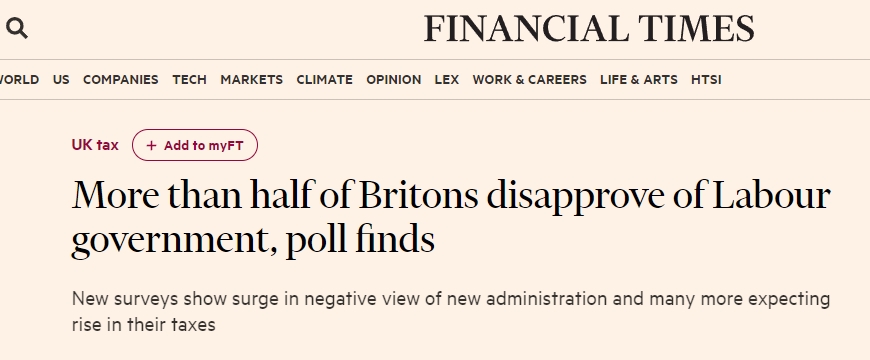Open the Lex column link
The width and height of the screenshot is (870, 360).
447,80
